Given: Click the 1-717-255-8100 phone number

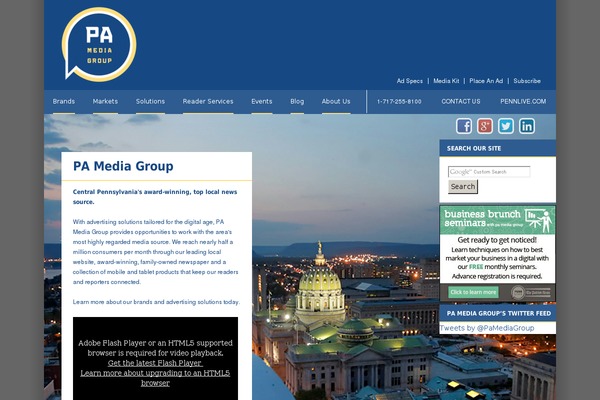Looking at the screenshot, I should pyautogui.click(x=399, y=101).
